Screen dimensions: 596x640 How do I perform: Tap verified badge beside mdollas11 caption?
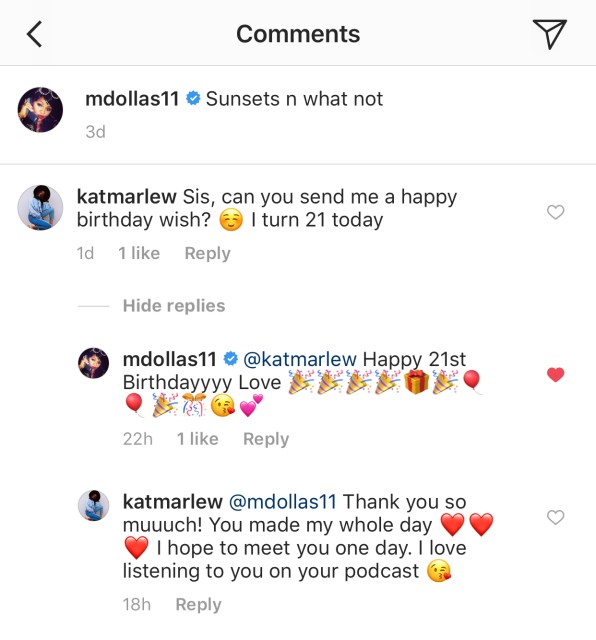coord(193,99)
